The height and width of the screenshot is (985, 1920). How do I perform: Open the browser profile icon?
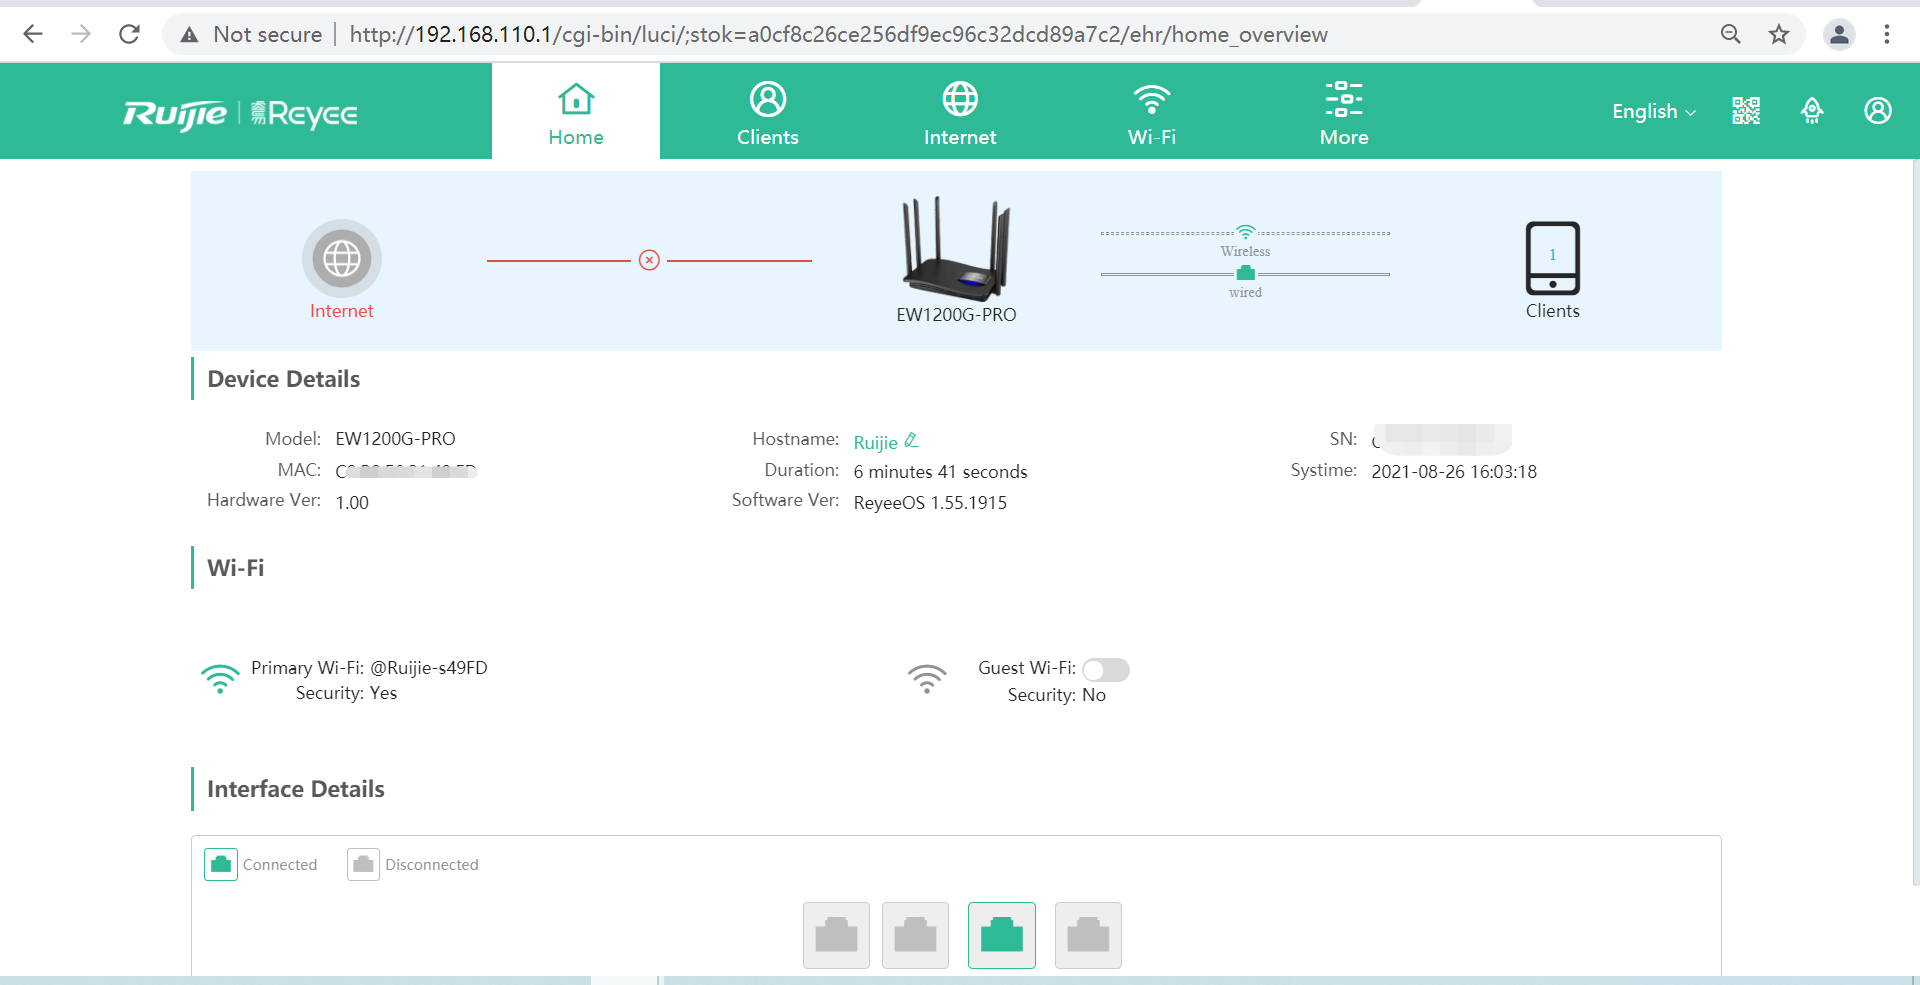pyautogui.click(x=1839, y=34)
